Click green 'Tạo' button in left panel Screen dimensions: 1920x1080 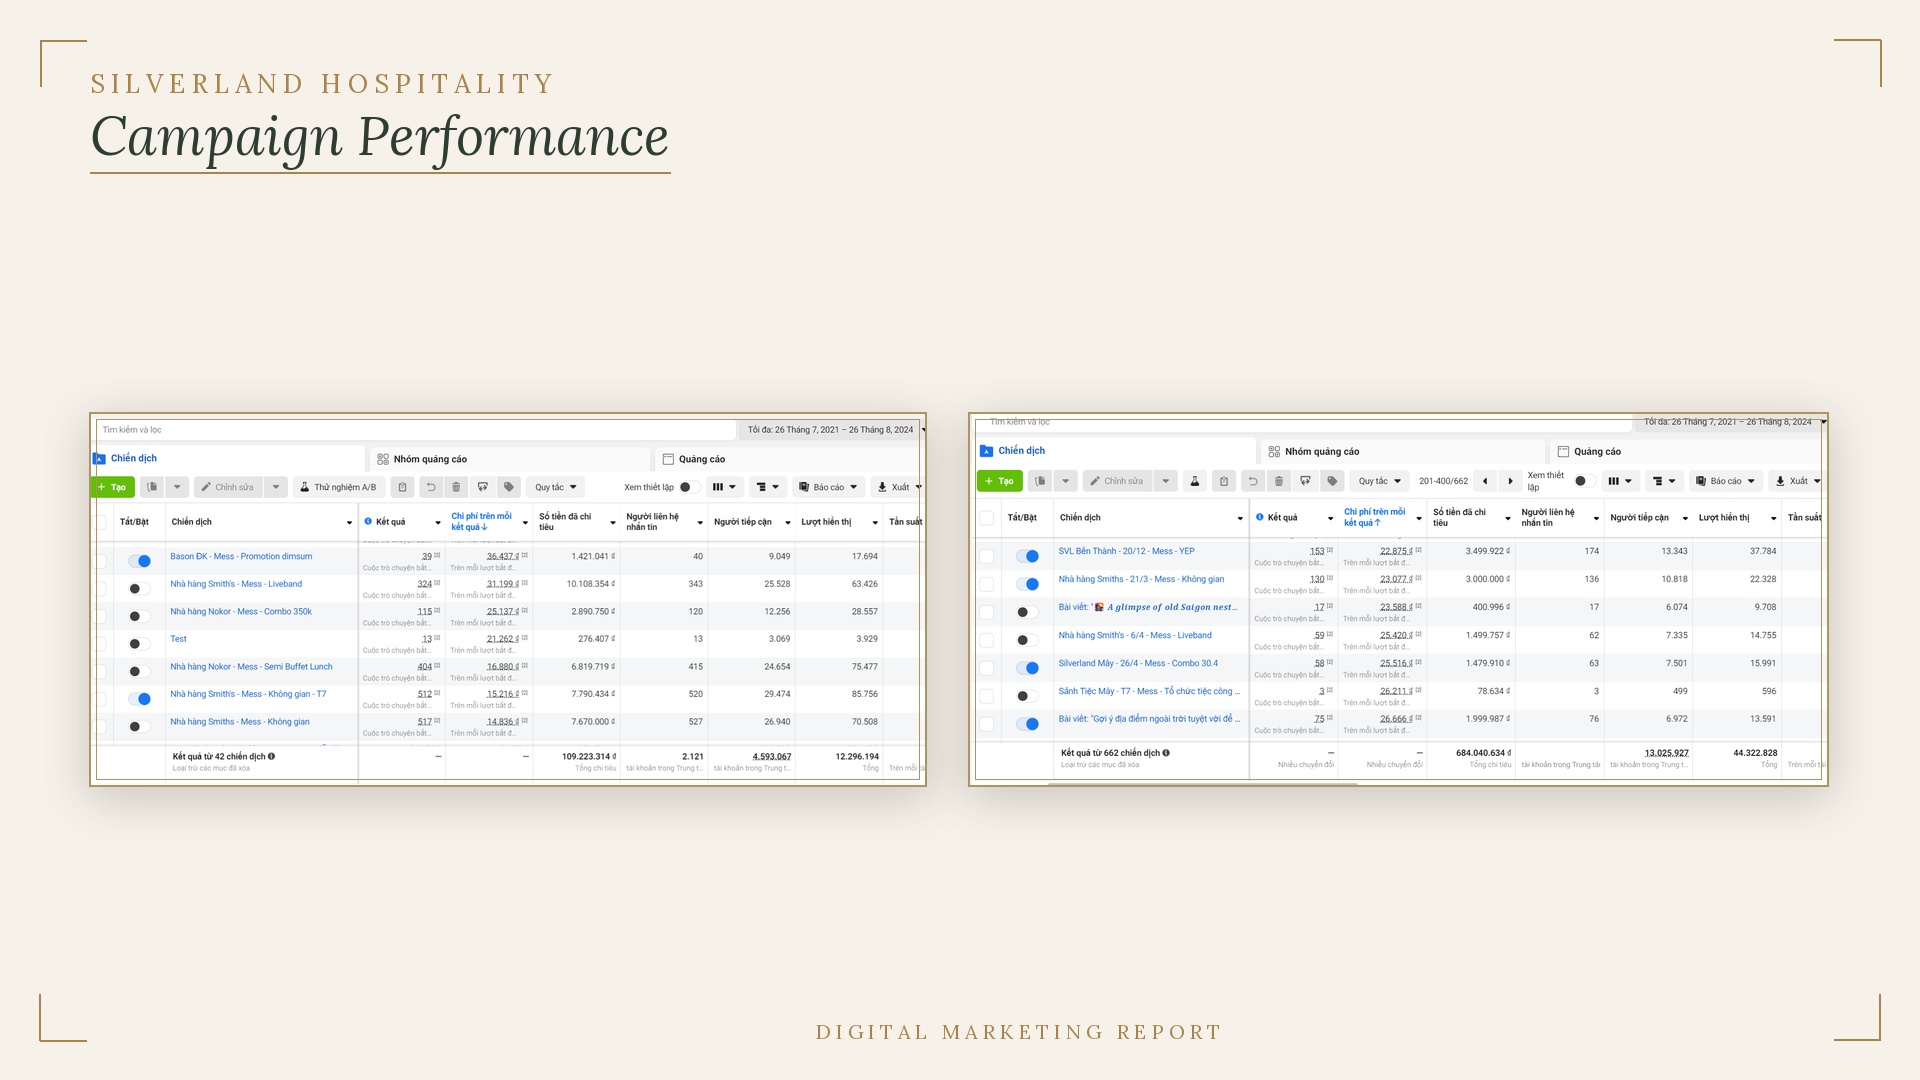click(113, 487)
